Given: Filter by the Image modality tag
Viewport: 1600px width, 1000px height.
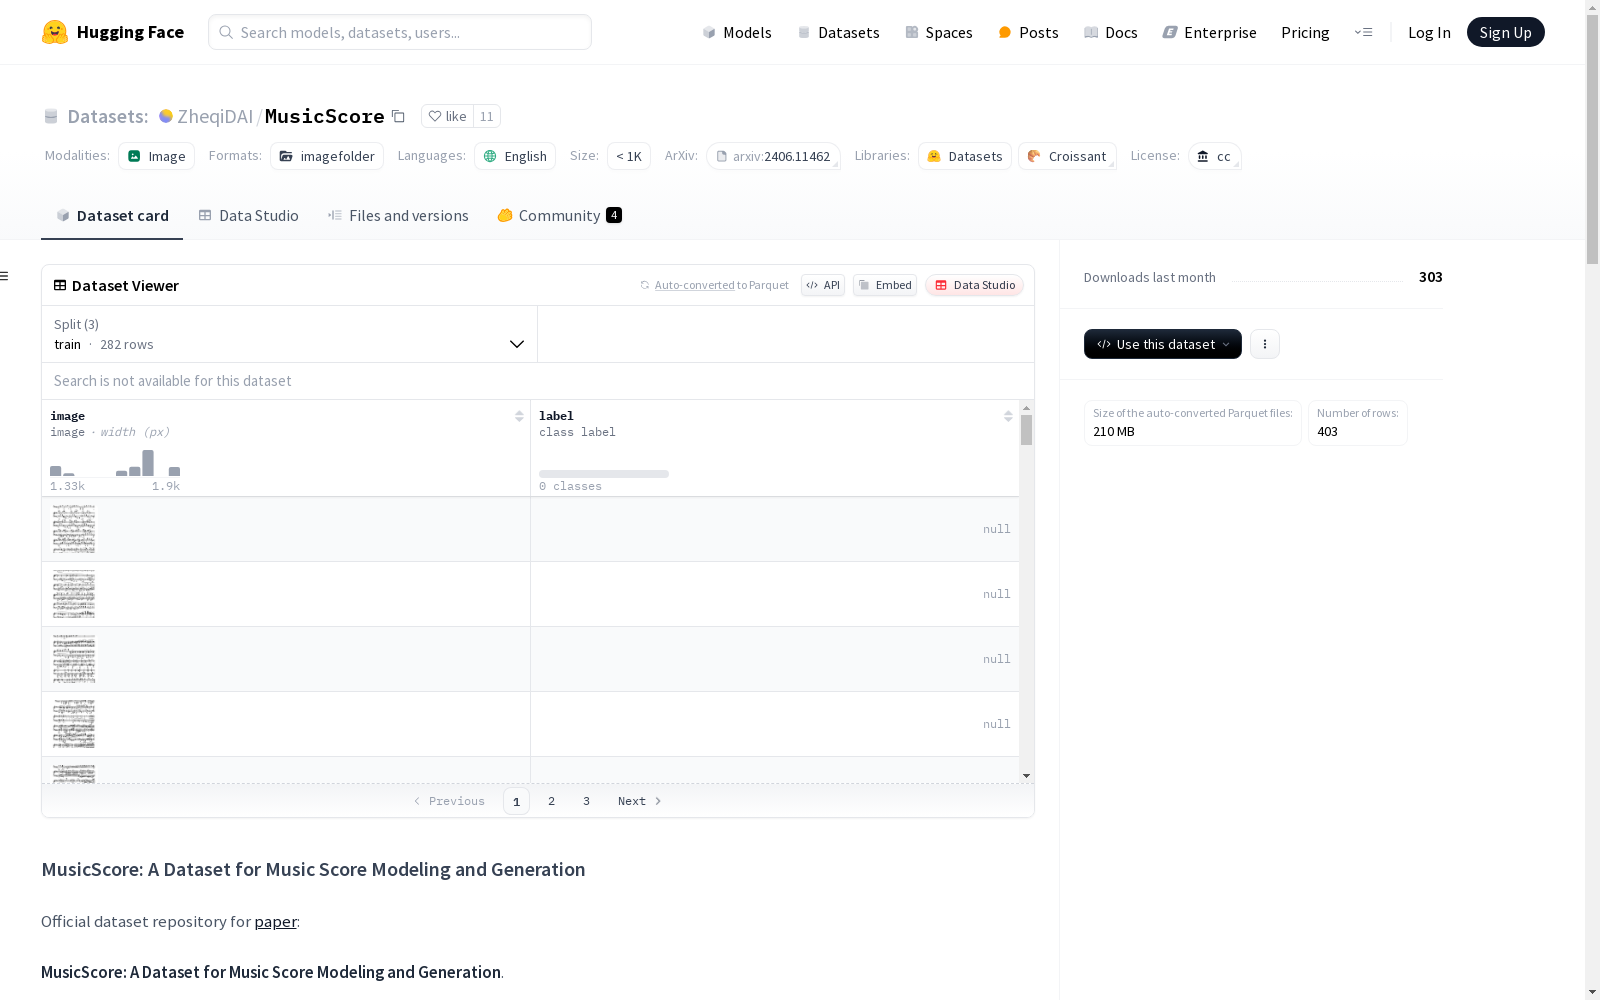Looking at the screenshot, I should pyautogui.click(x=157, y=156).
